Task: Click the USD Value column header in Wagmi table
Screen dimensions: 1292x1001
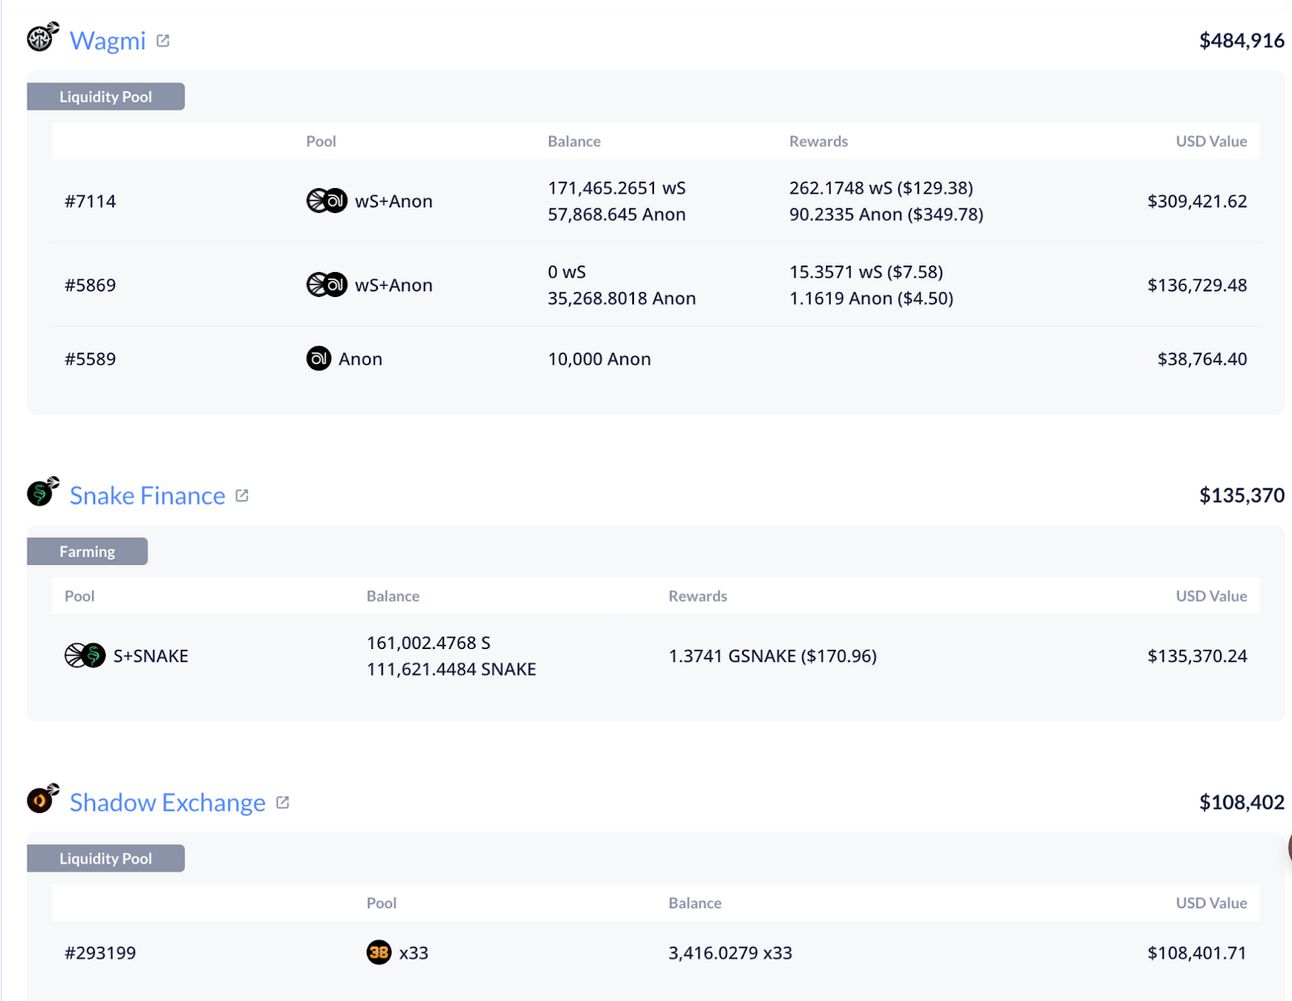Action: (x=1211, y=142)
